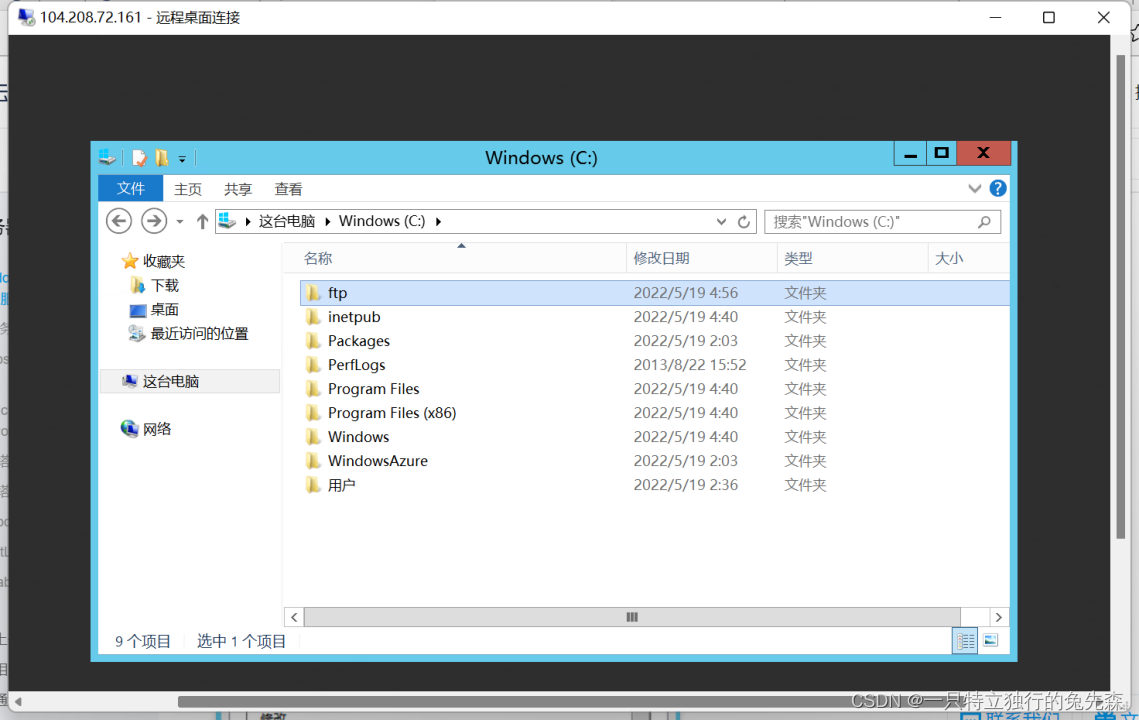Go back with the Back arrow button
Image resolution: width=1139 pixels, height=720 pixels.
tap(119, 221)
